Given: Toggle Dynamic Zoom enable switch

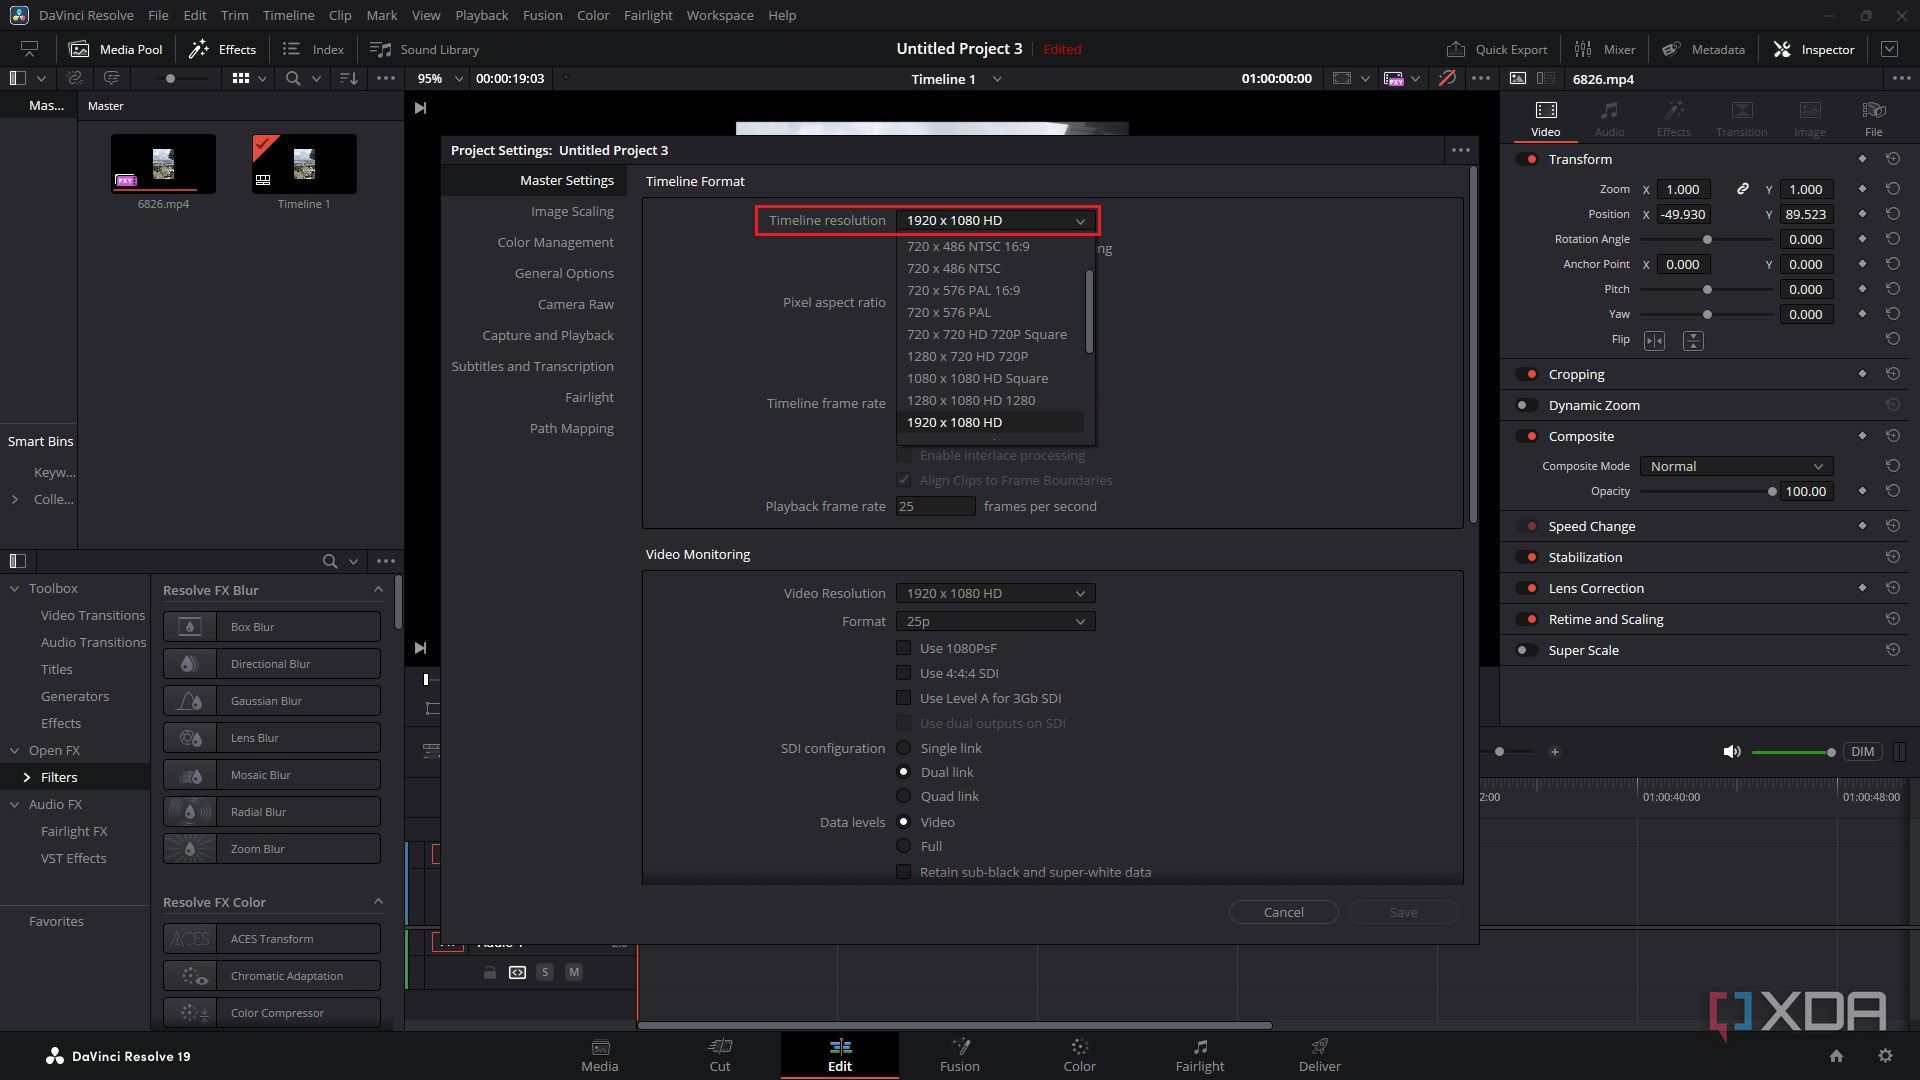Looking at the screenshot, I should click(x=1526, y=405).
